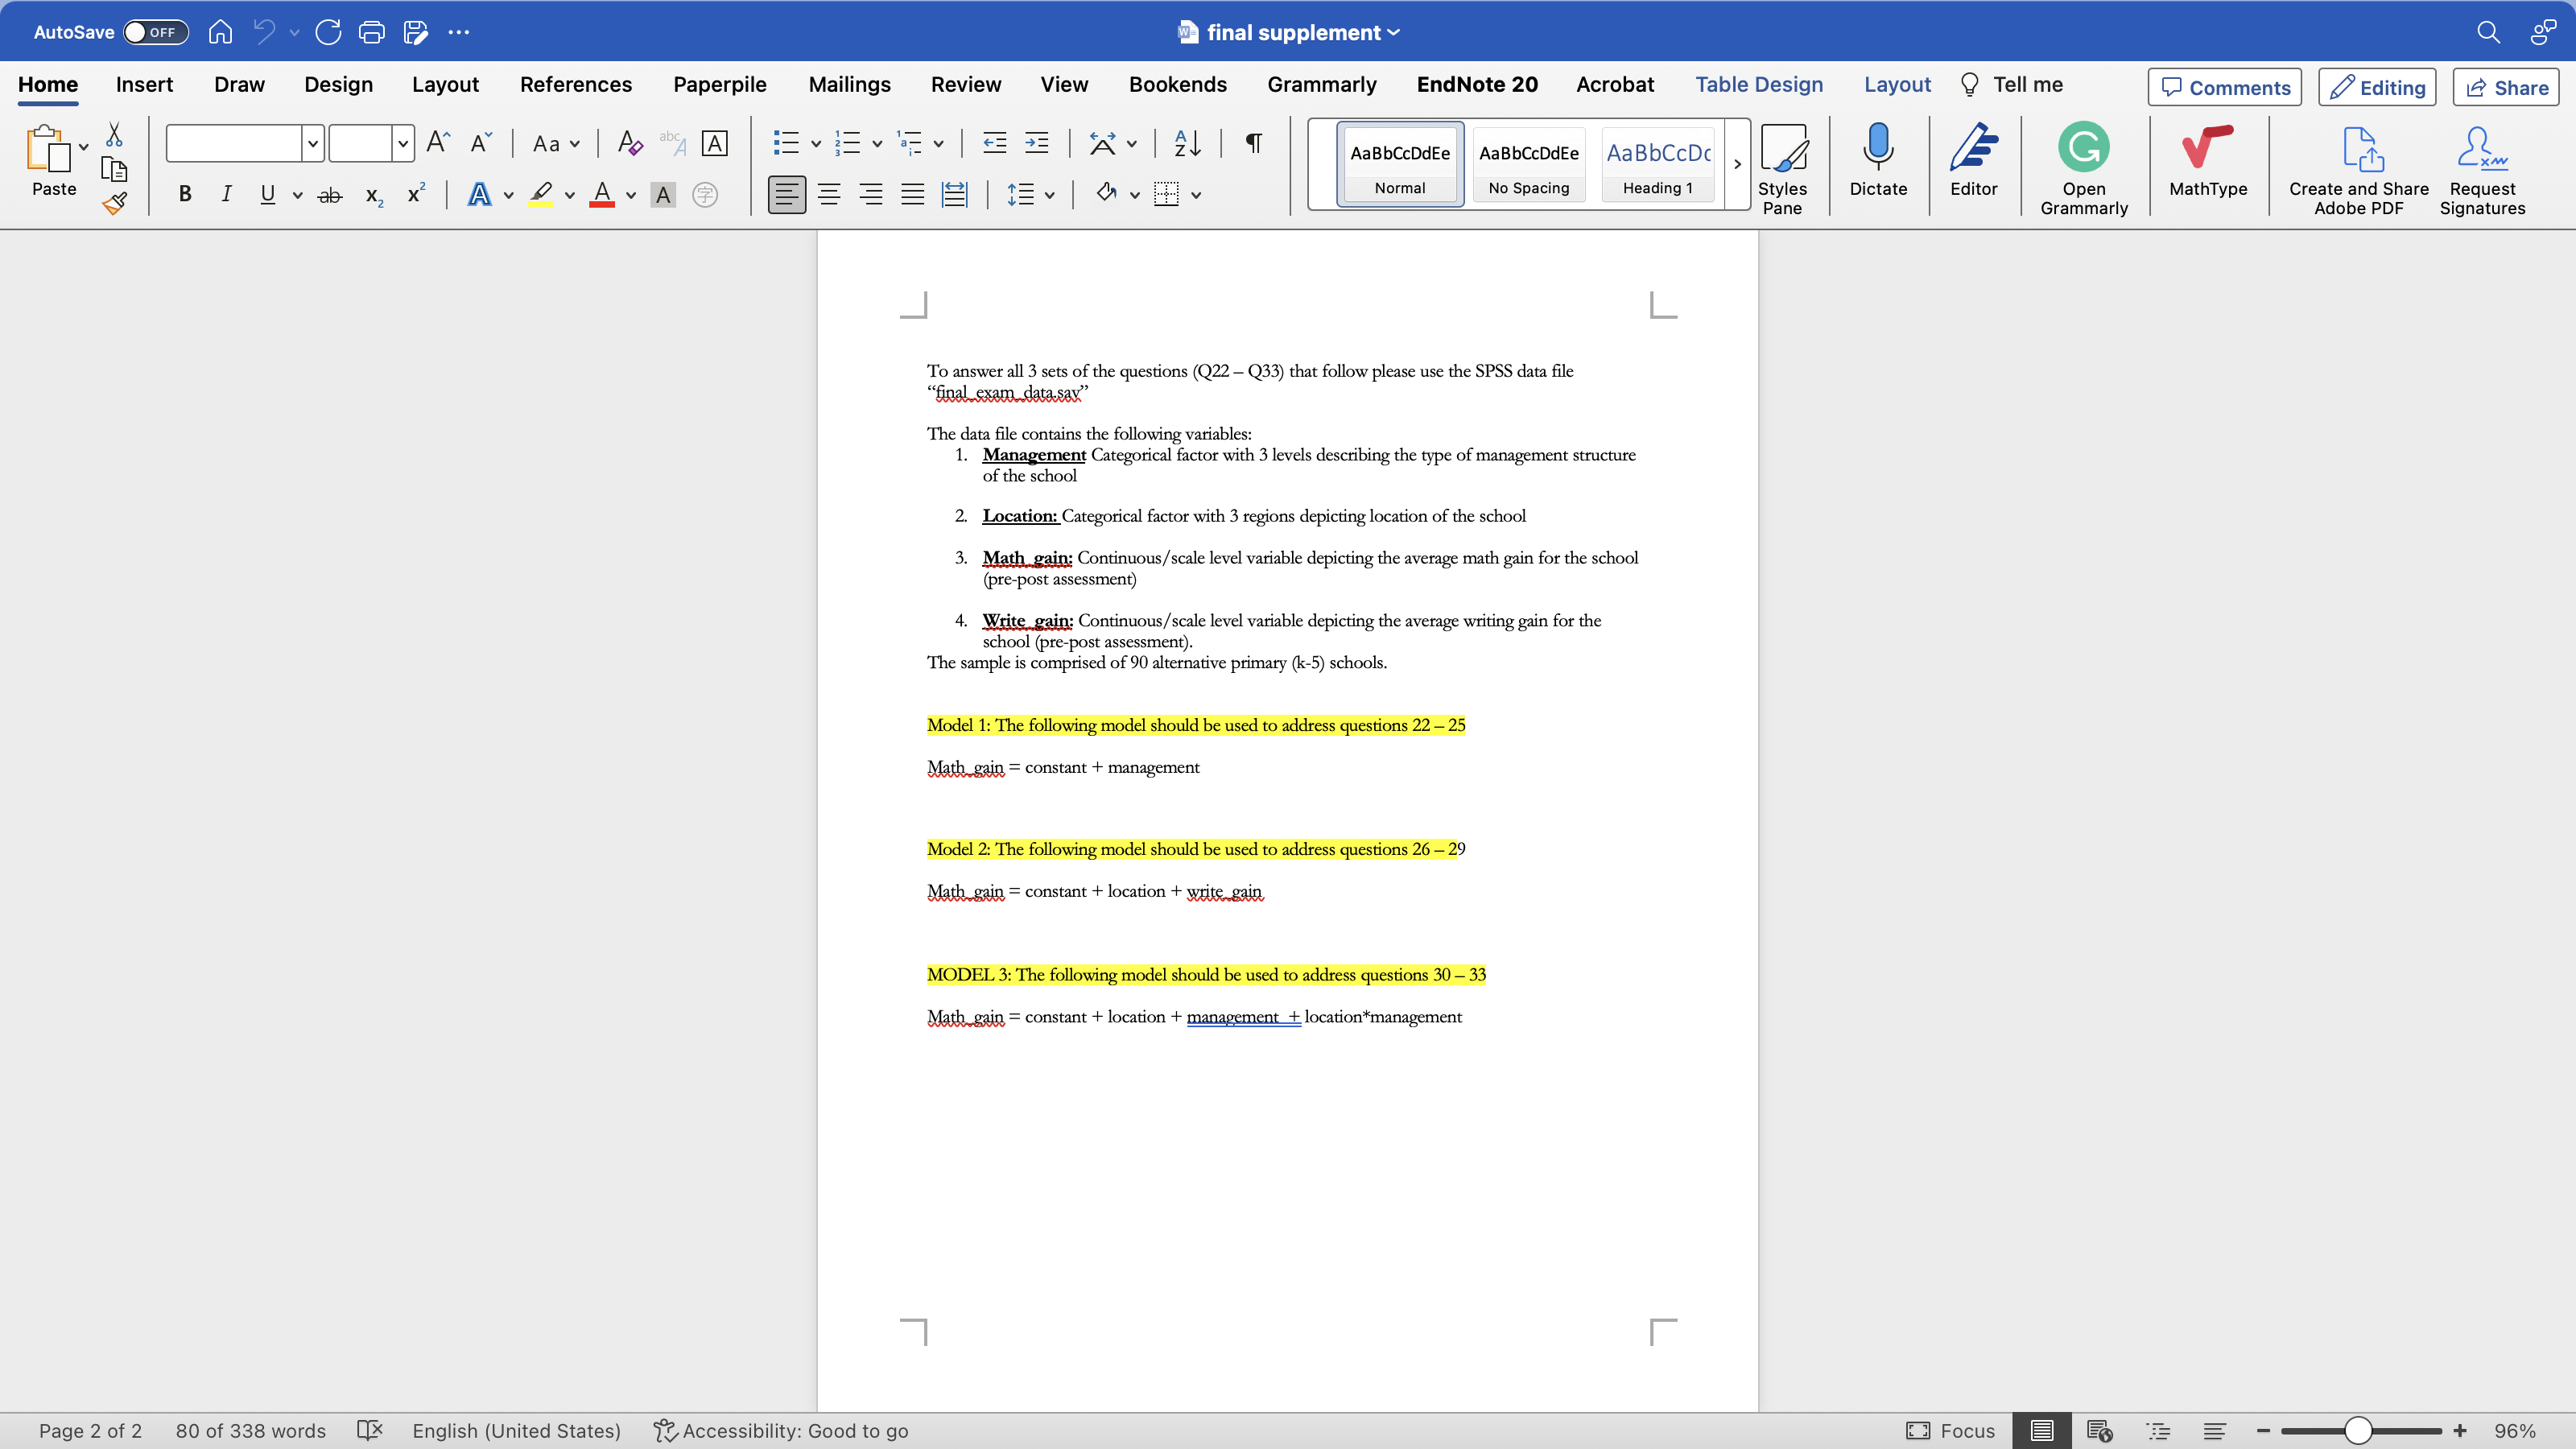
Task: Toggle the AutoSave switch
Action: click(156, 32)
